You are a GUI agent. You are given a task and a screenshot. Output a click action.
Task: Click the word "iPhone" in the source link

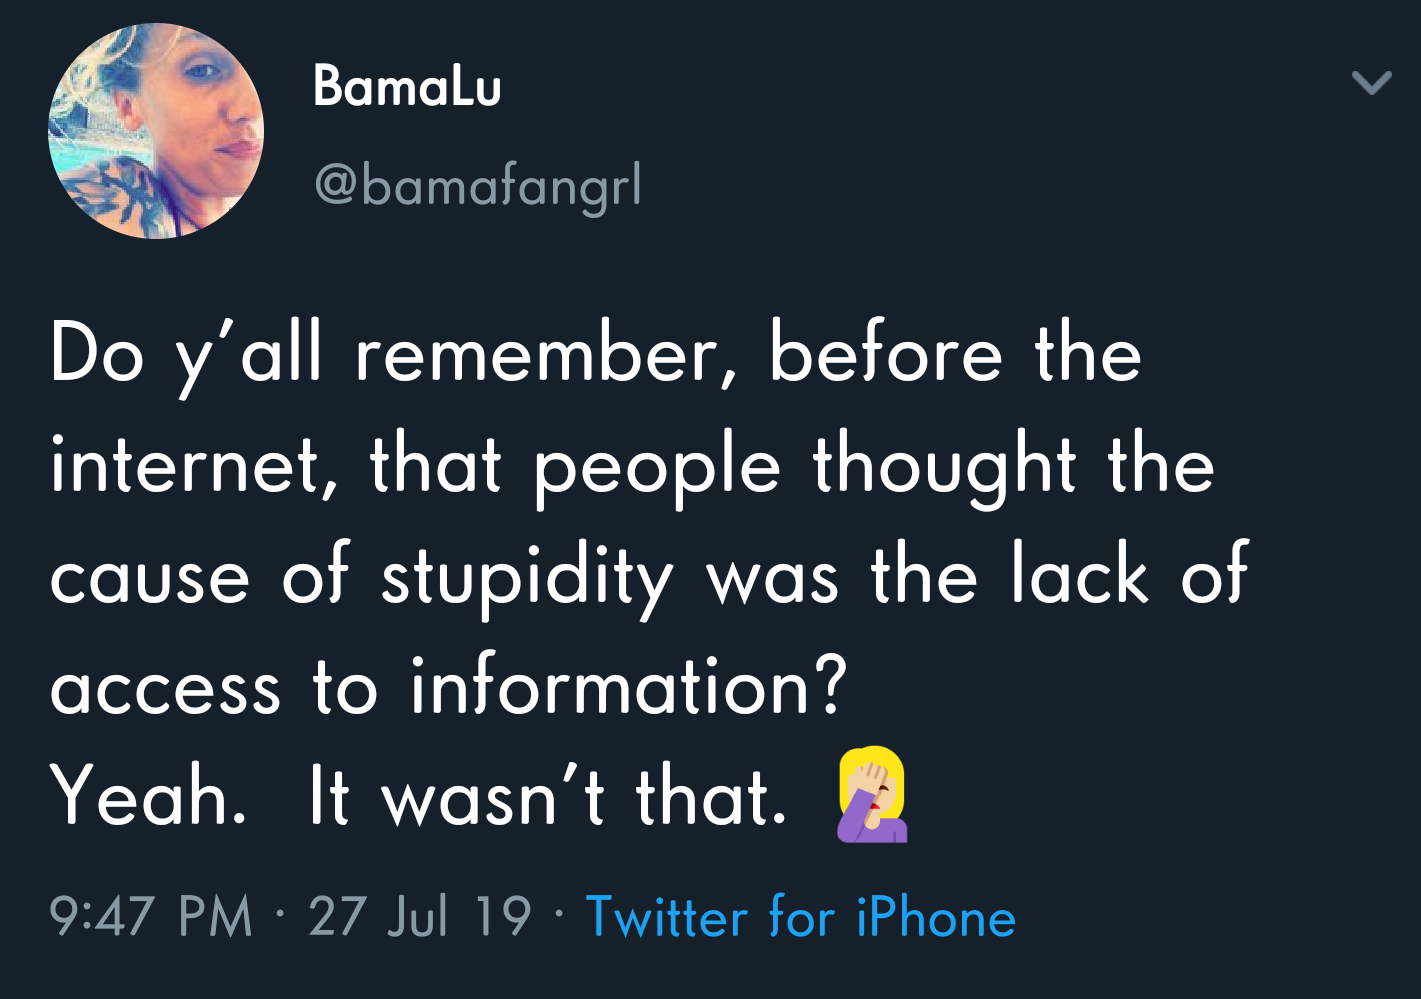tap(936, 916)
